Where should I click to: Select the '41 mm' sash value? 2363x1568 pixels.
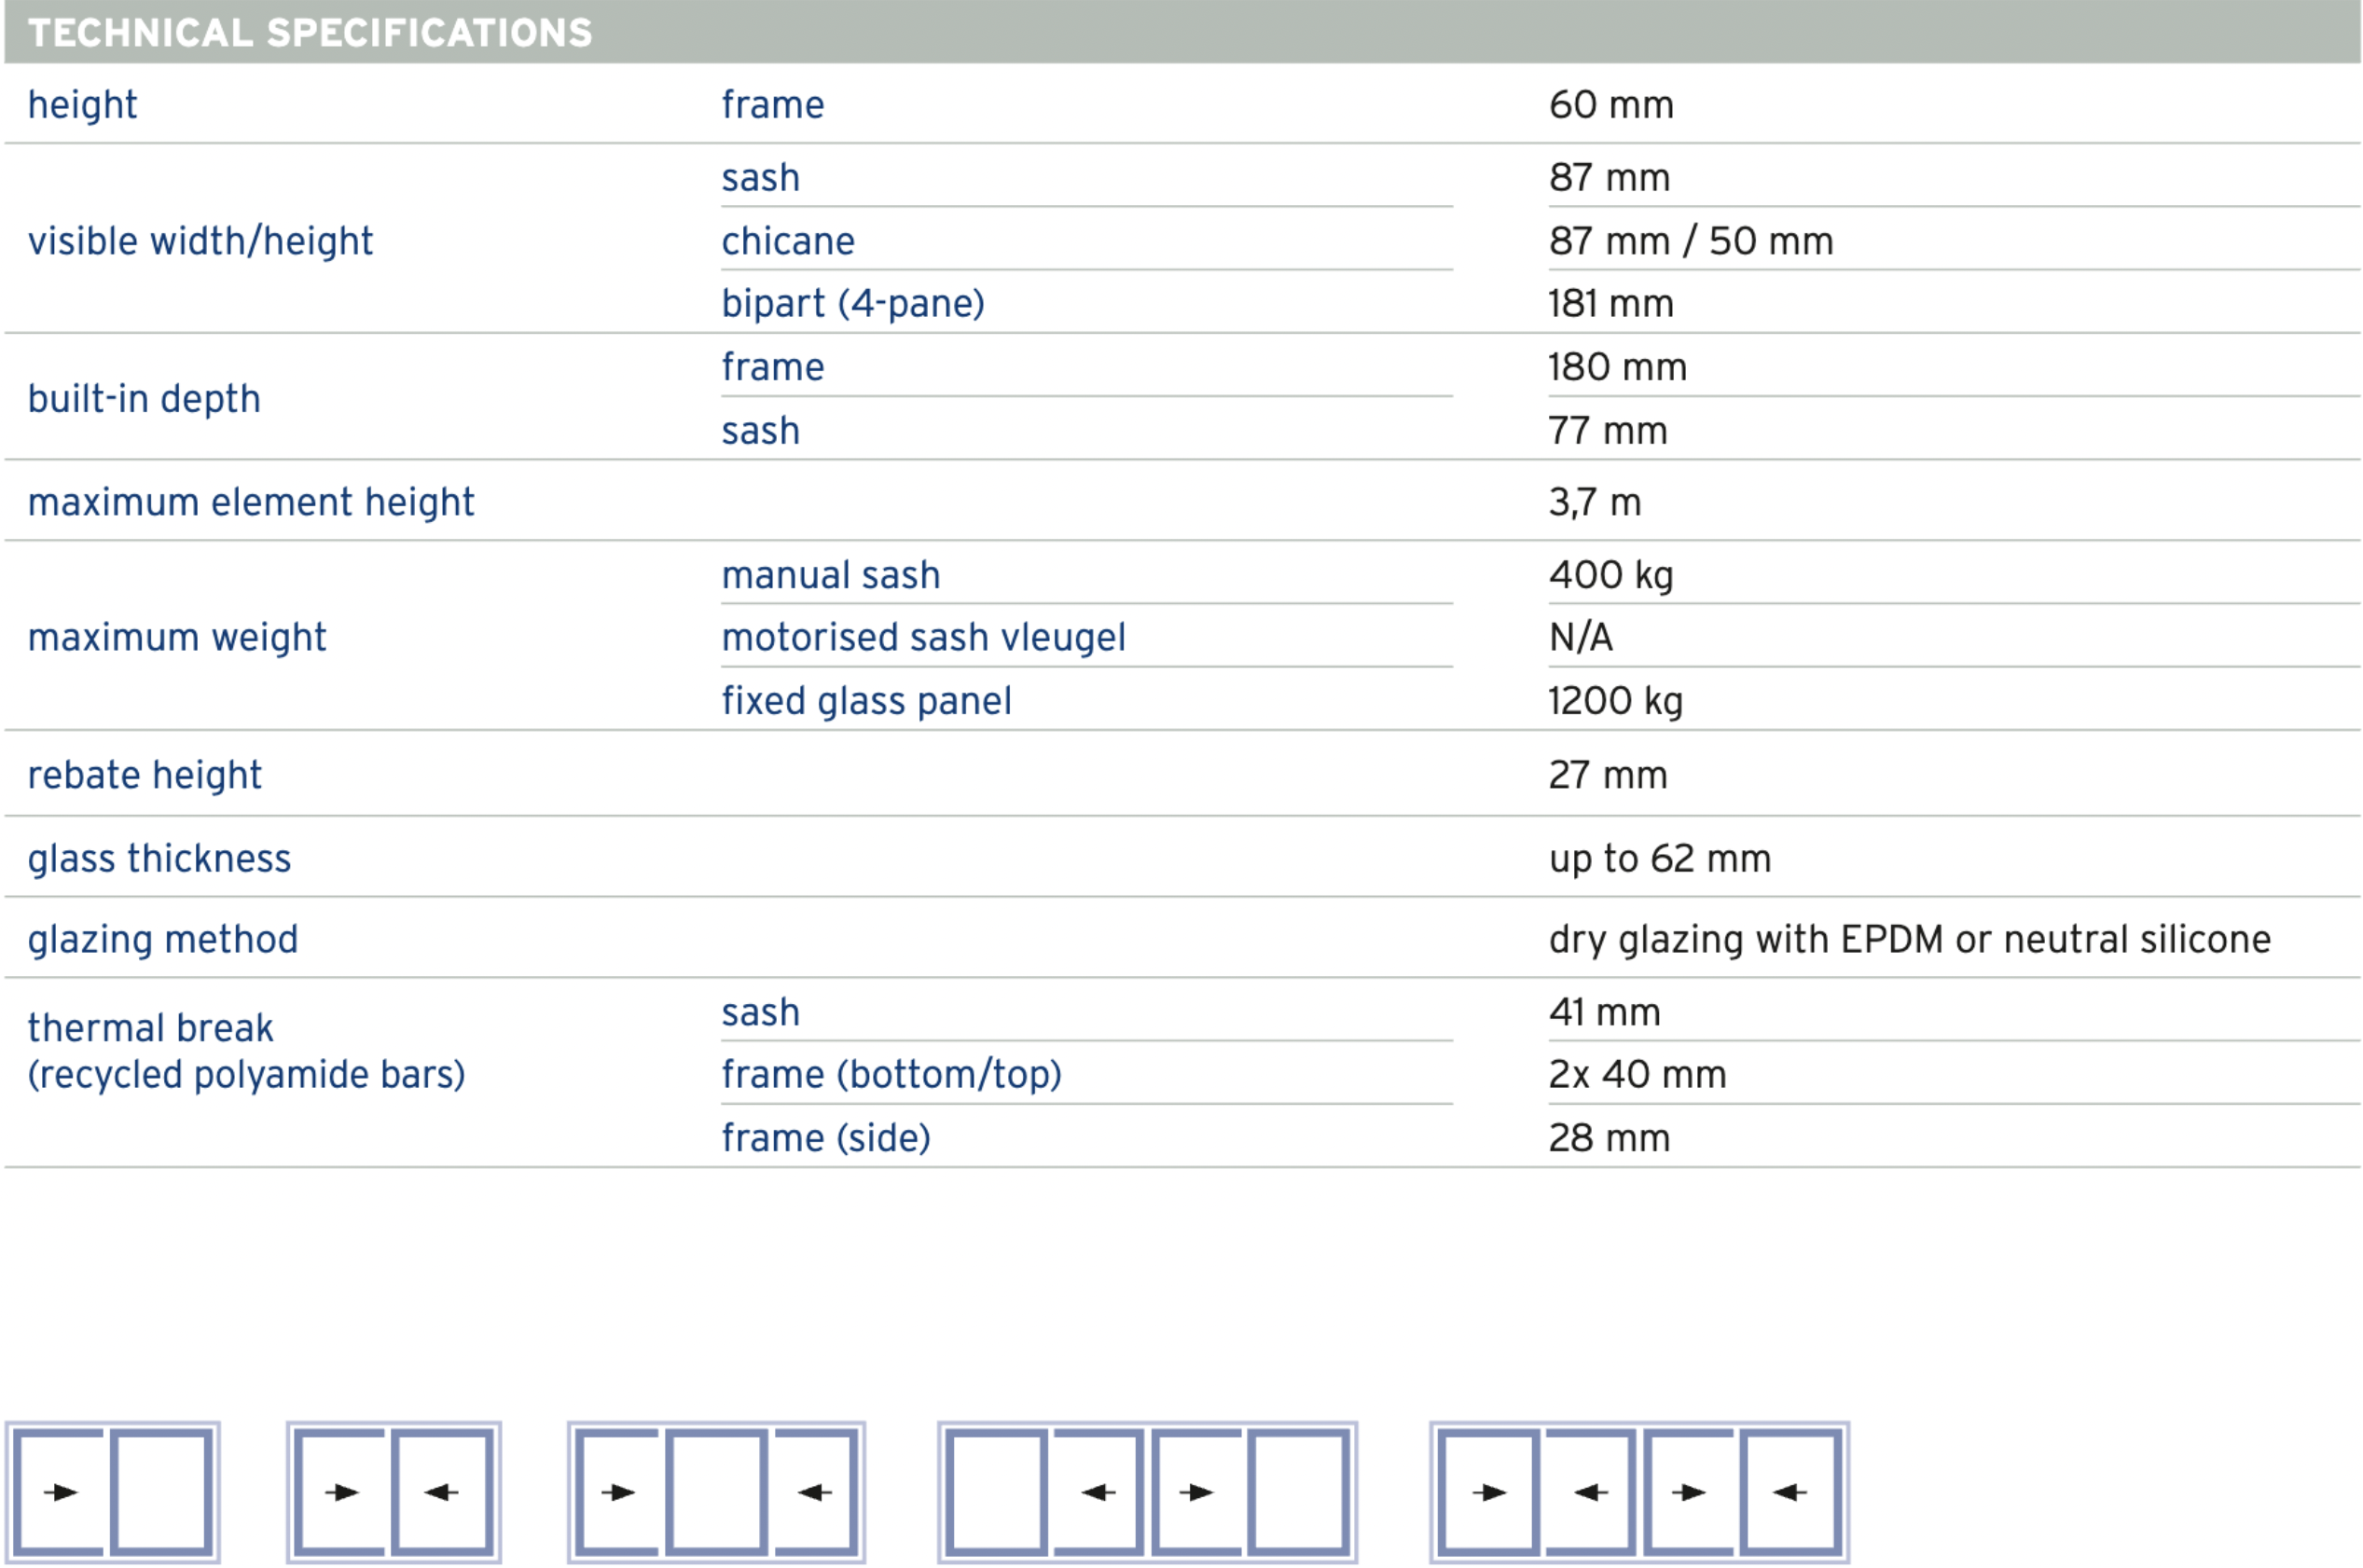tap(1605, 1013)
